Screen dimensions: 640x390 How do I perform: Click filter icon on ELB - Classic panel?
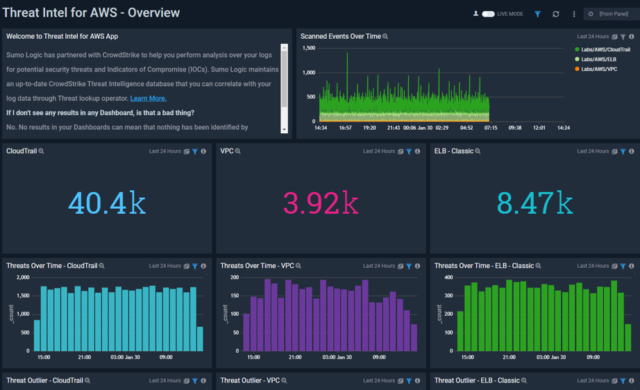[x=623, y=151]
